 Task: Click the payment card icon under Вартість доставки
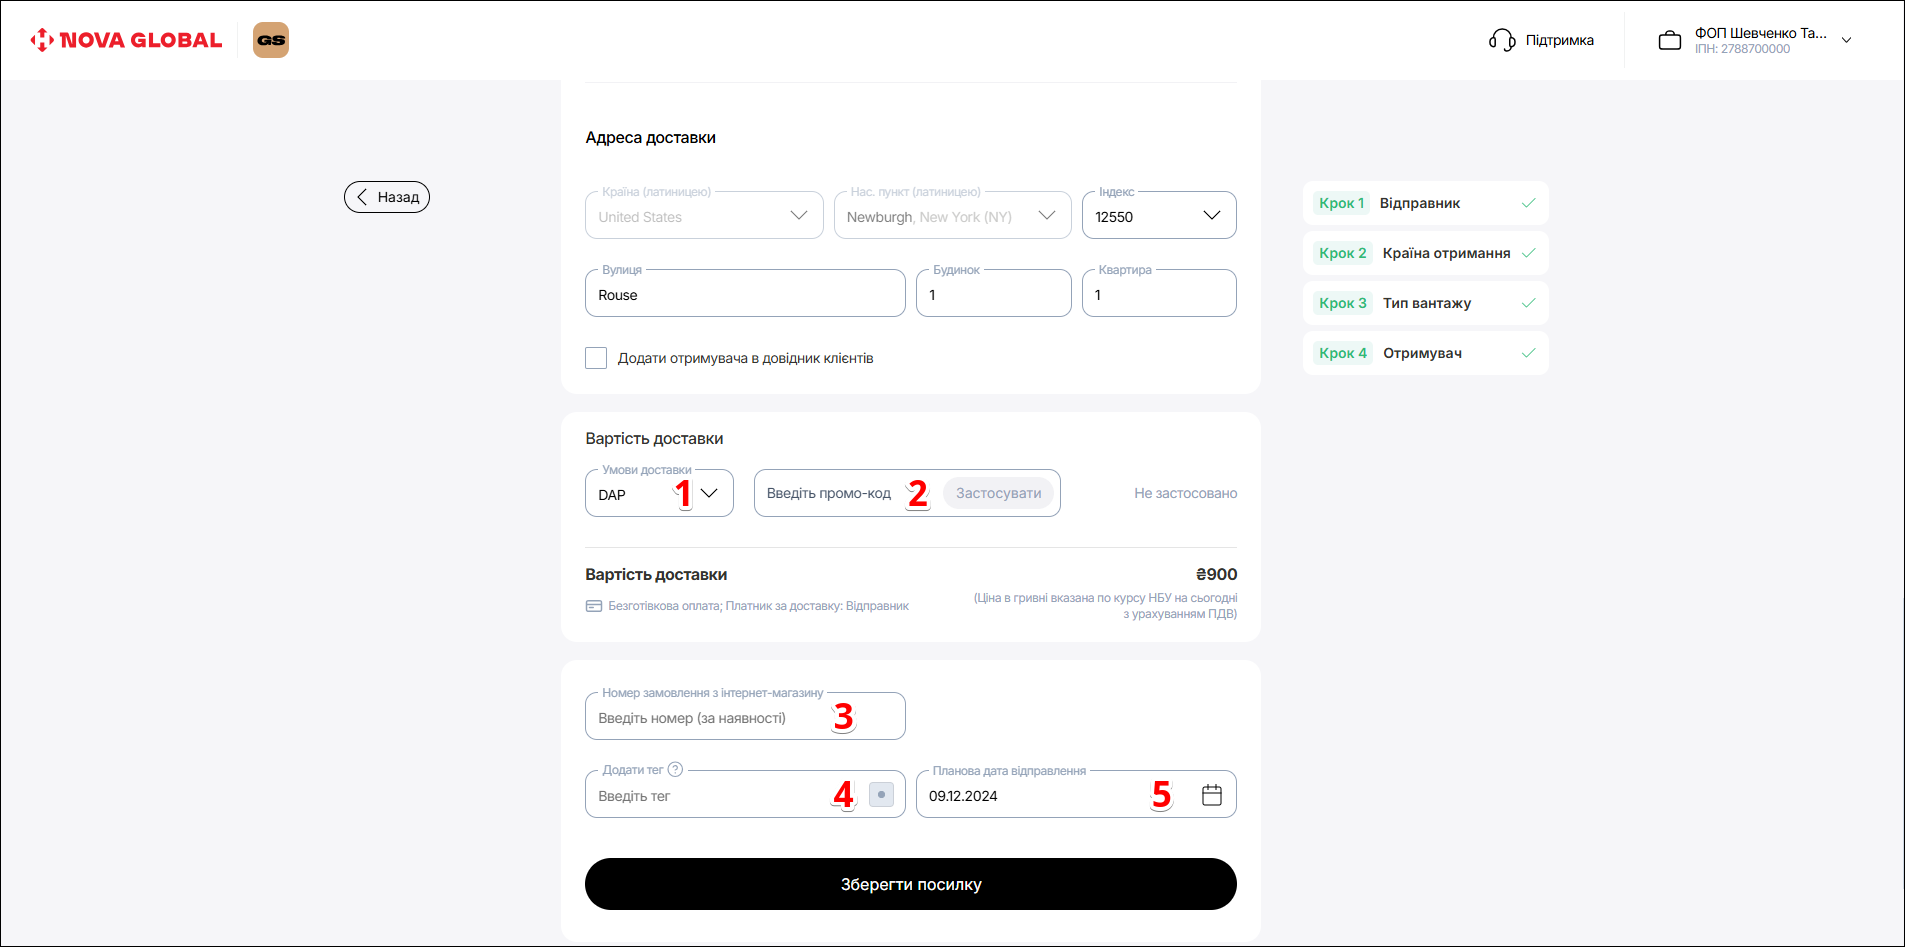[594, 606]
